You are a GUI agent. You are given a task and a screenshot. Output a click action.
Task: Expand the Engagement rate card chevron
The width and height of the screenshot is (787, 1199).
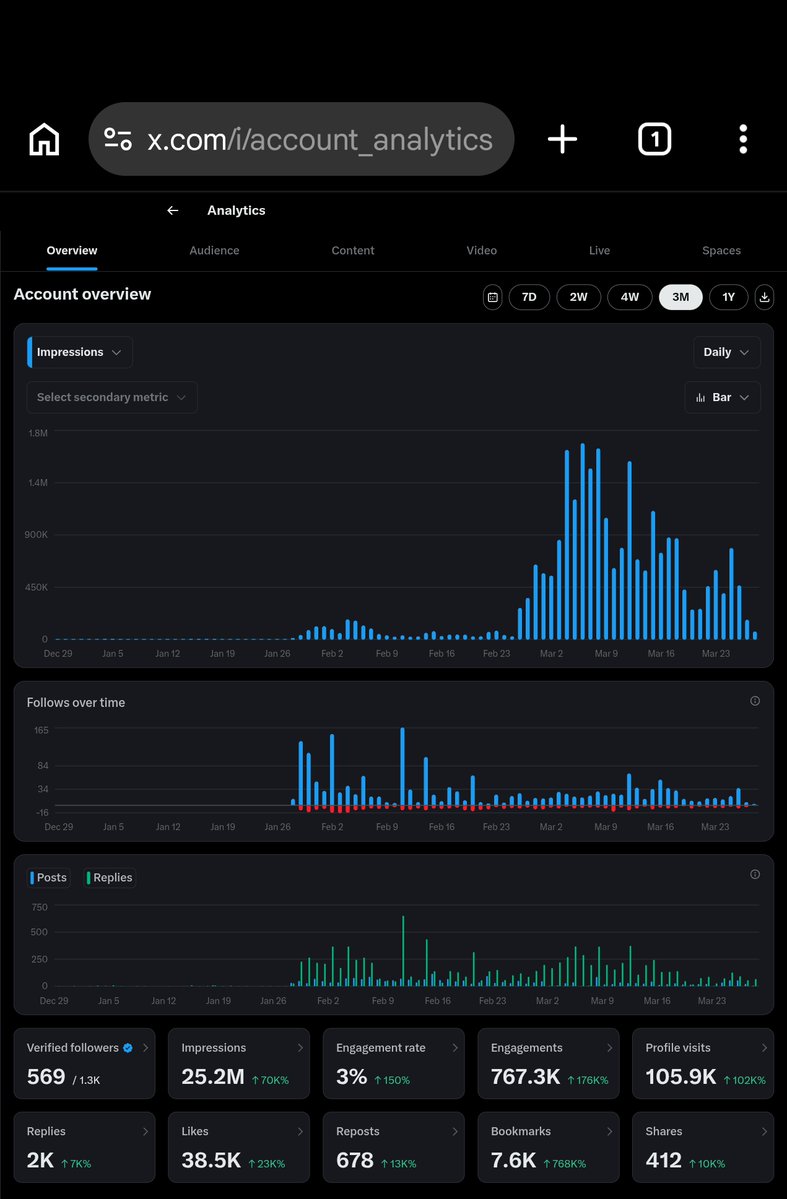tap(454, 1048)
